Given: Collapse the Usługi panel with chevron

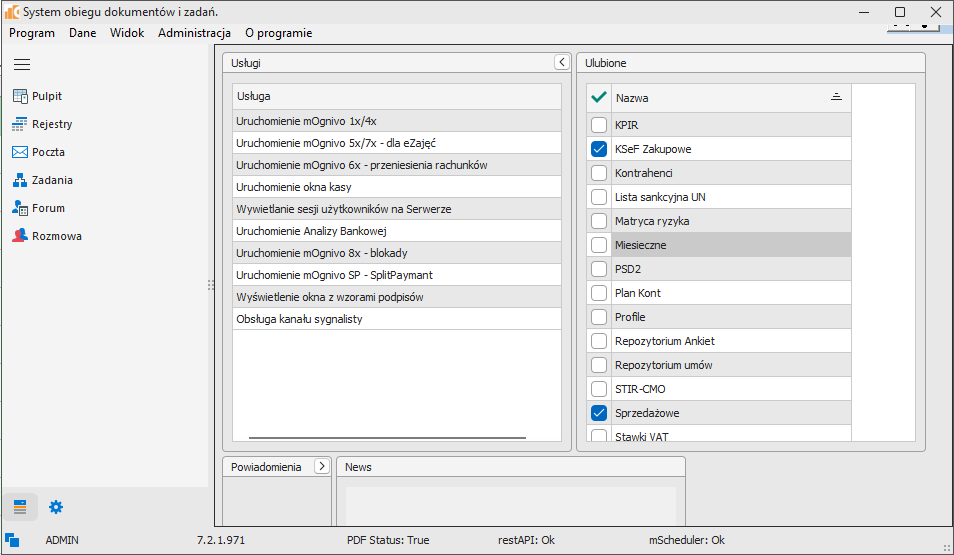Looking at the screenshot, I should [562, 62].
